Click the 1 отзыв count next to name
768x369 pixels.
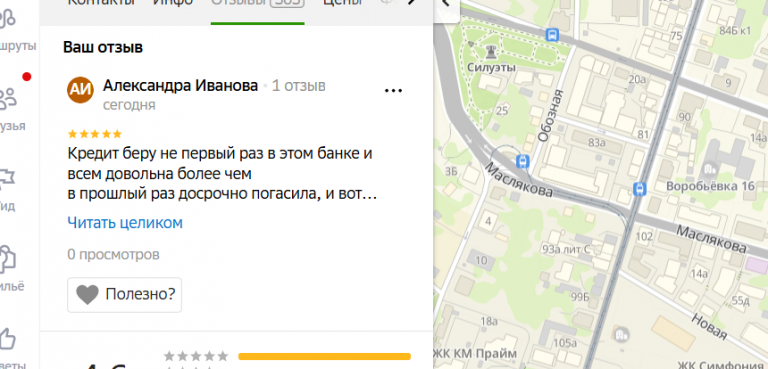click(x=299, y=86)
